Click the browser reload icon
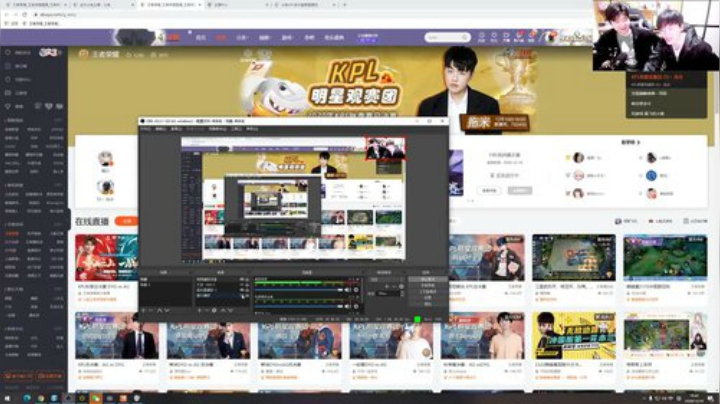The image size is (720, 404). [x=24, y=15]
